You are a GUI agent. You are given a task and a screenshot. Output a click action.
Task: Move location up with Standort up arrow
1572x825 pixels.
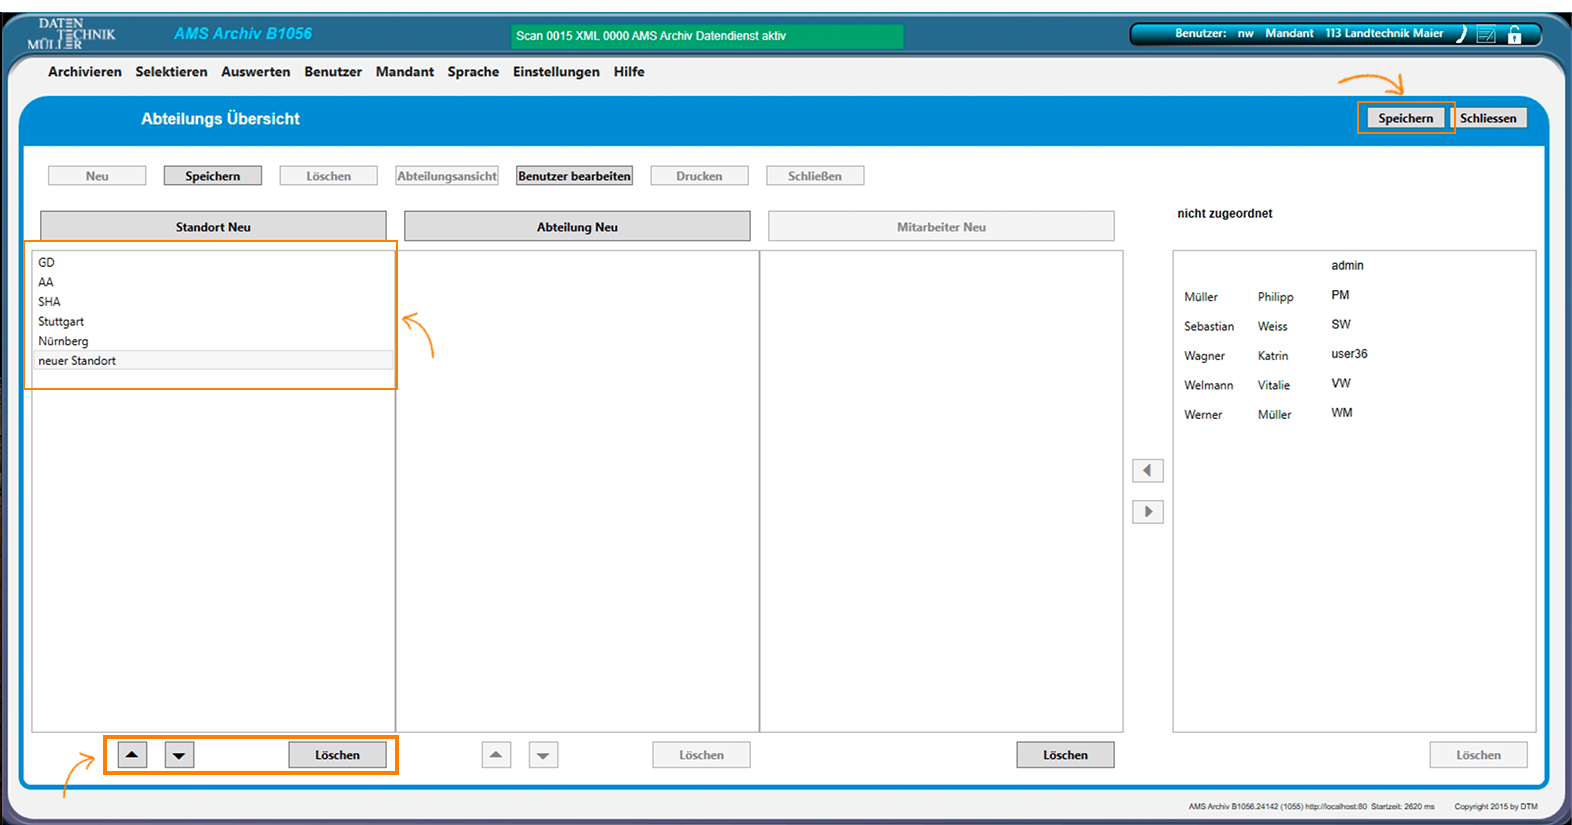point(132,755)
